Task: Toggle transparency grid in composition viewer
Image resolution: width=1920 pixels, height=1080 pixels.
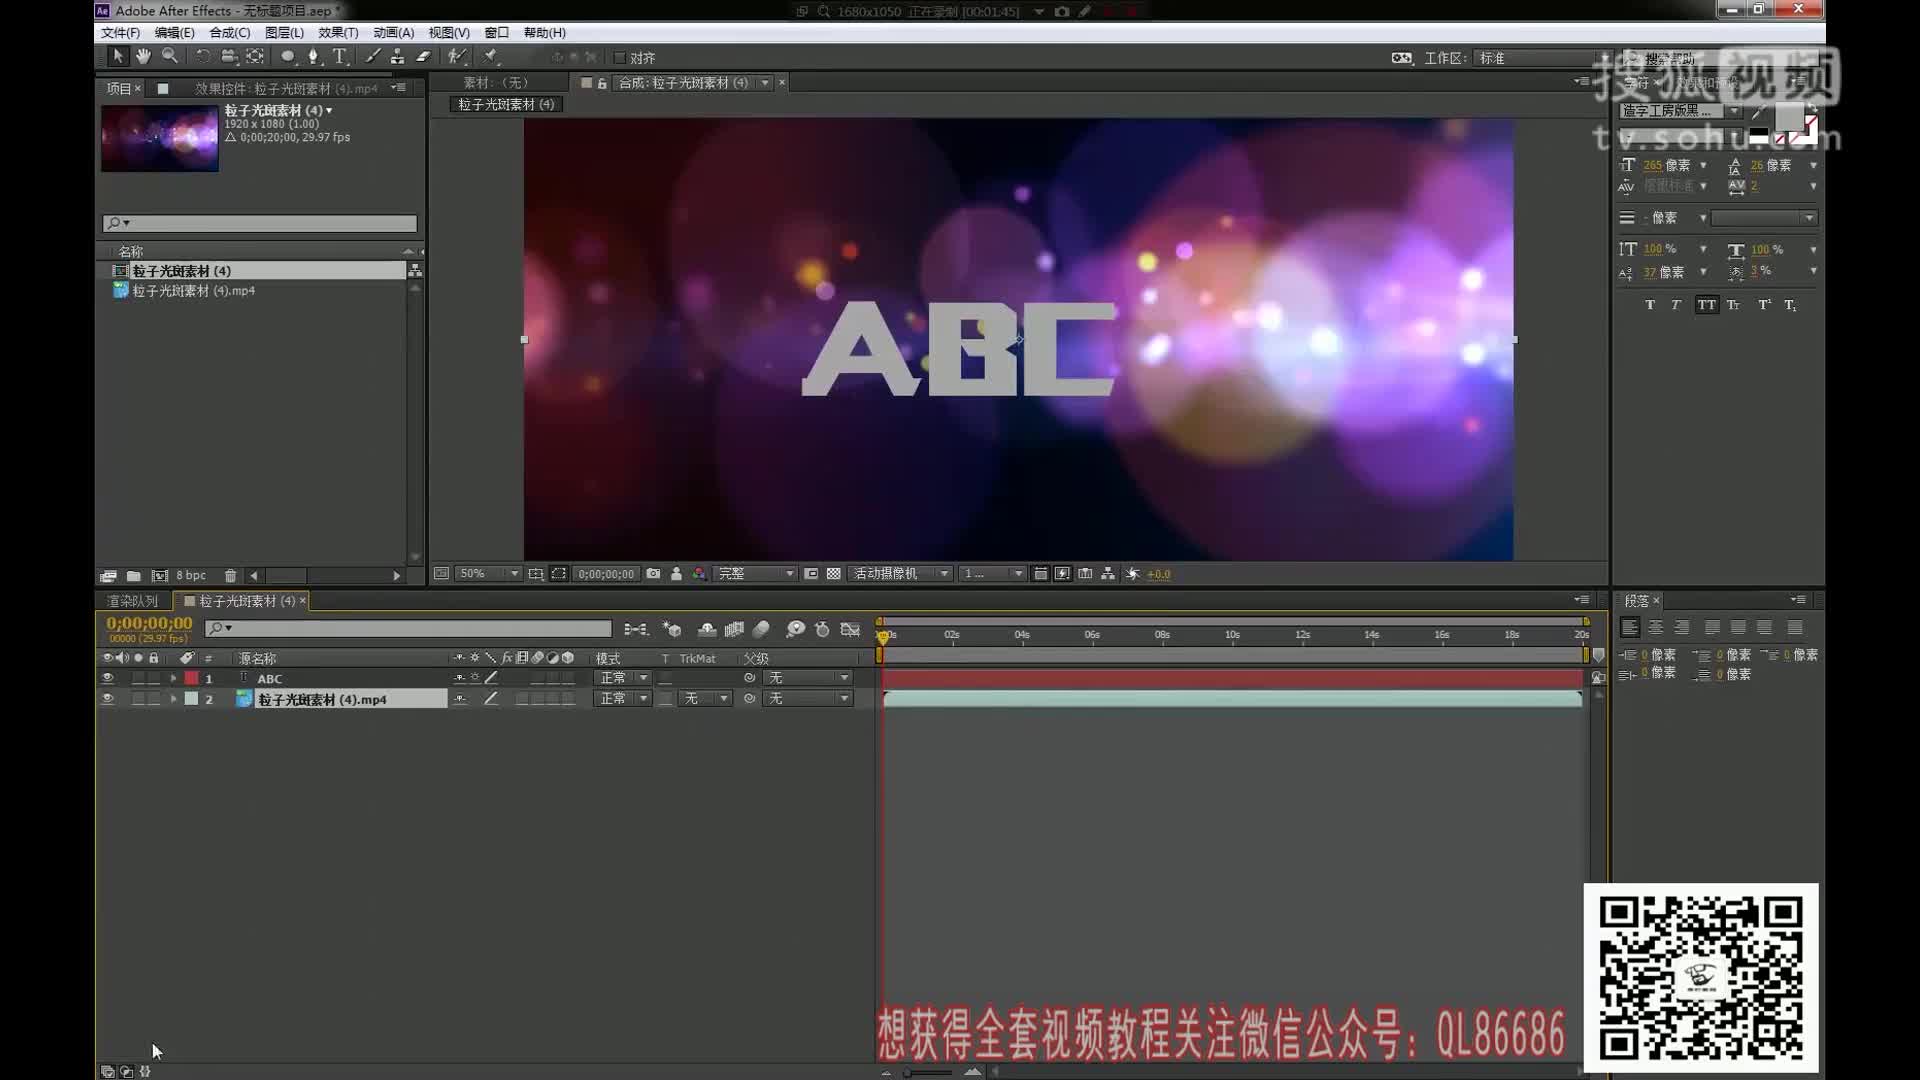Action: tap(834, 574)
